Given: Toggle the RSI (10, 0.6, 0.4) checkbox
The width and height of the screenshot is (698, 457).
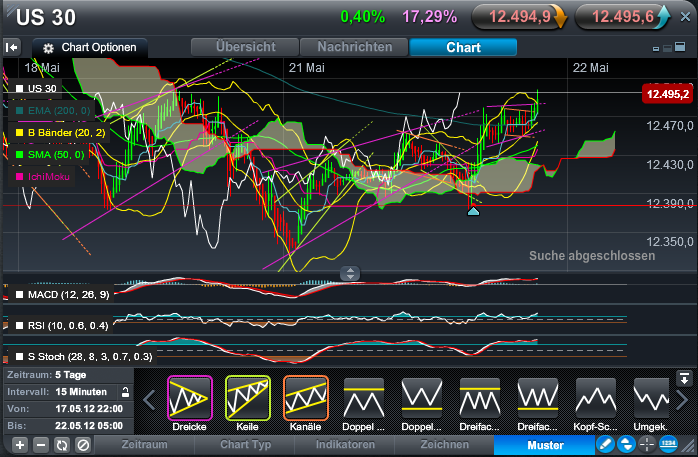Looking at the screenshot, I should (x=20, y=326).
